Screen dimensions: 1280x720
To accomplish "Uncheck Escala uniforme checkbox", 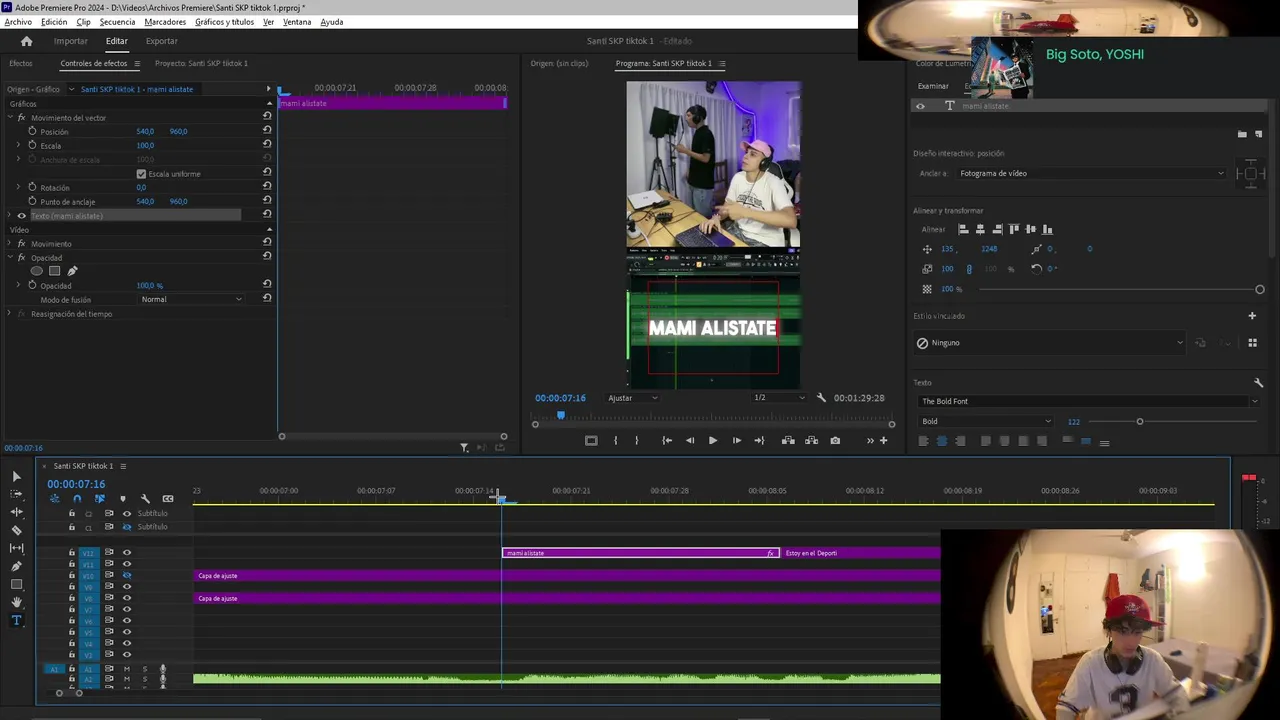I will coord(141,174).
